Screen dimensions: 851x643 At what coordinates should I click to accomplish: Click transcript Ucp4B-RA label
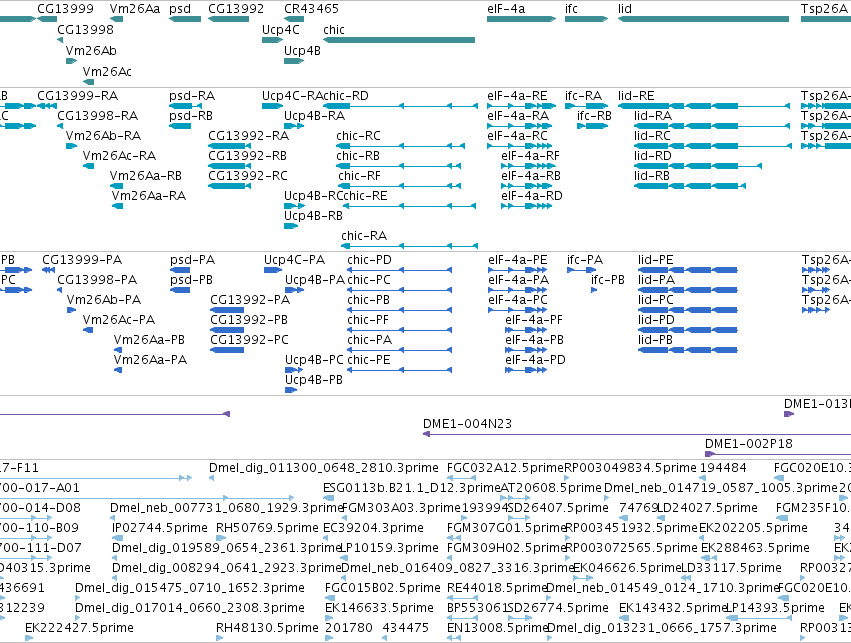click(315, 116)
